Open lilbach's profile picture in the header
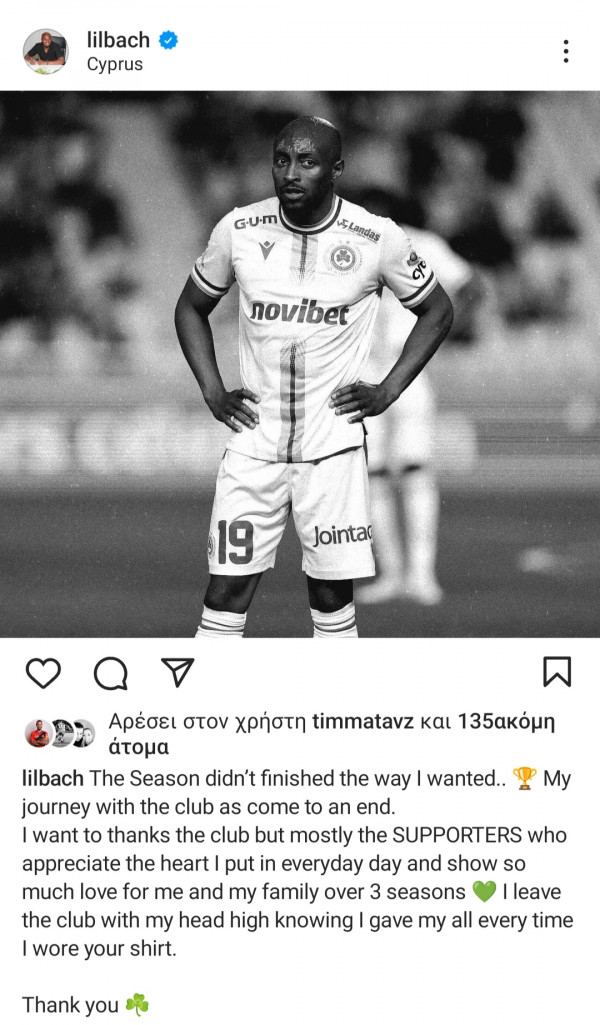 [46, 51]
